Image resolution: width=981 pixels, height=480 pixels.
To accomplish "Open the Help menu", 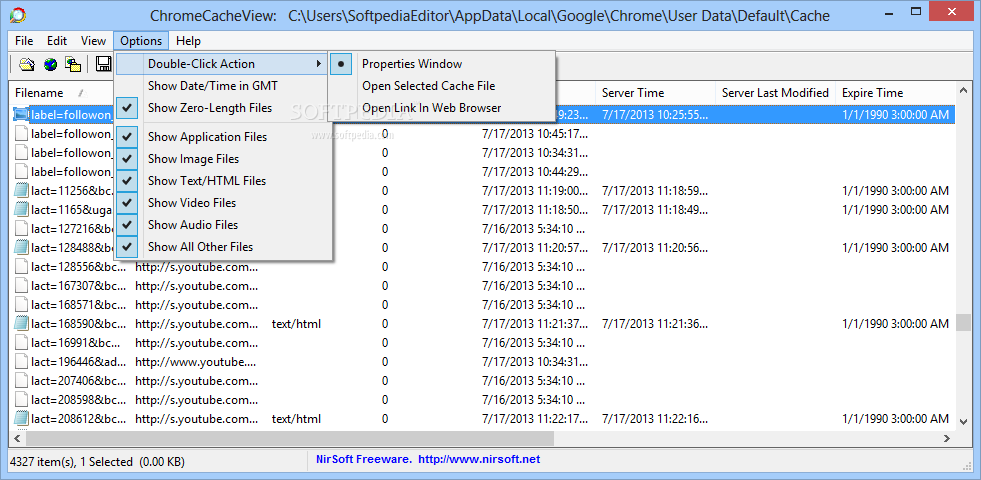I will [x=188, y=41].
